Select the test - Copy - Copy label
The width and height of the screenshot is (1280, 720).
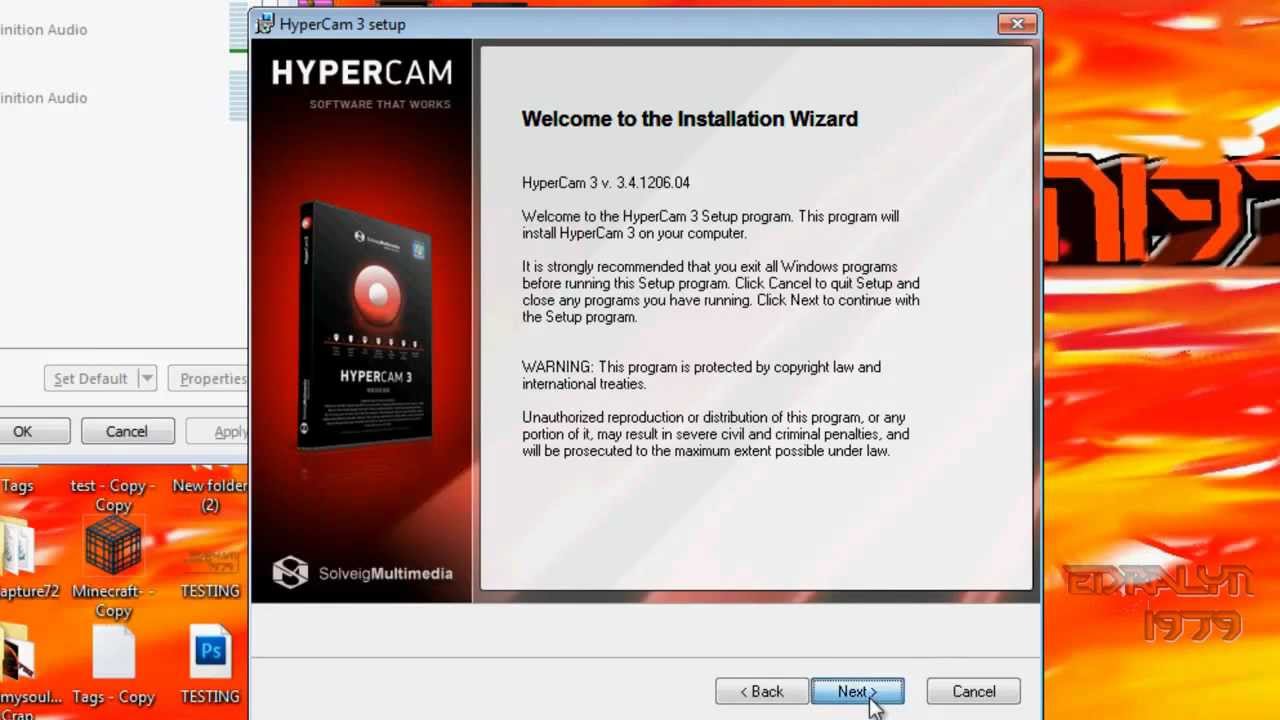click(x=113, y=495)
